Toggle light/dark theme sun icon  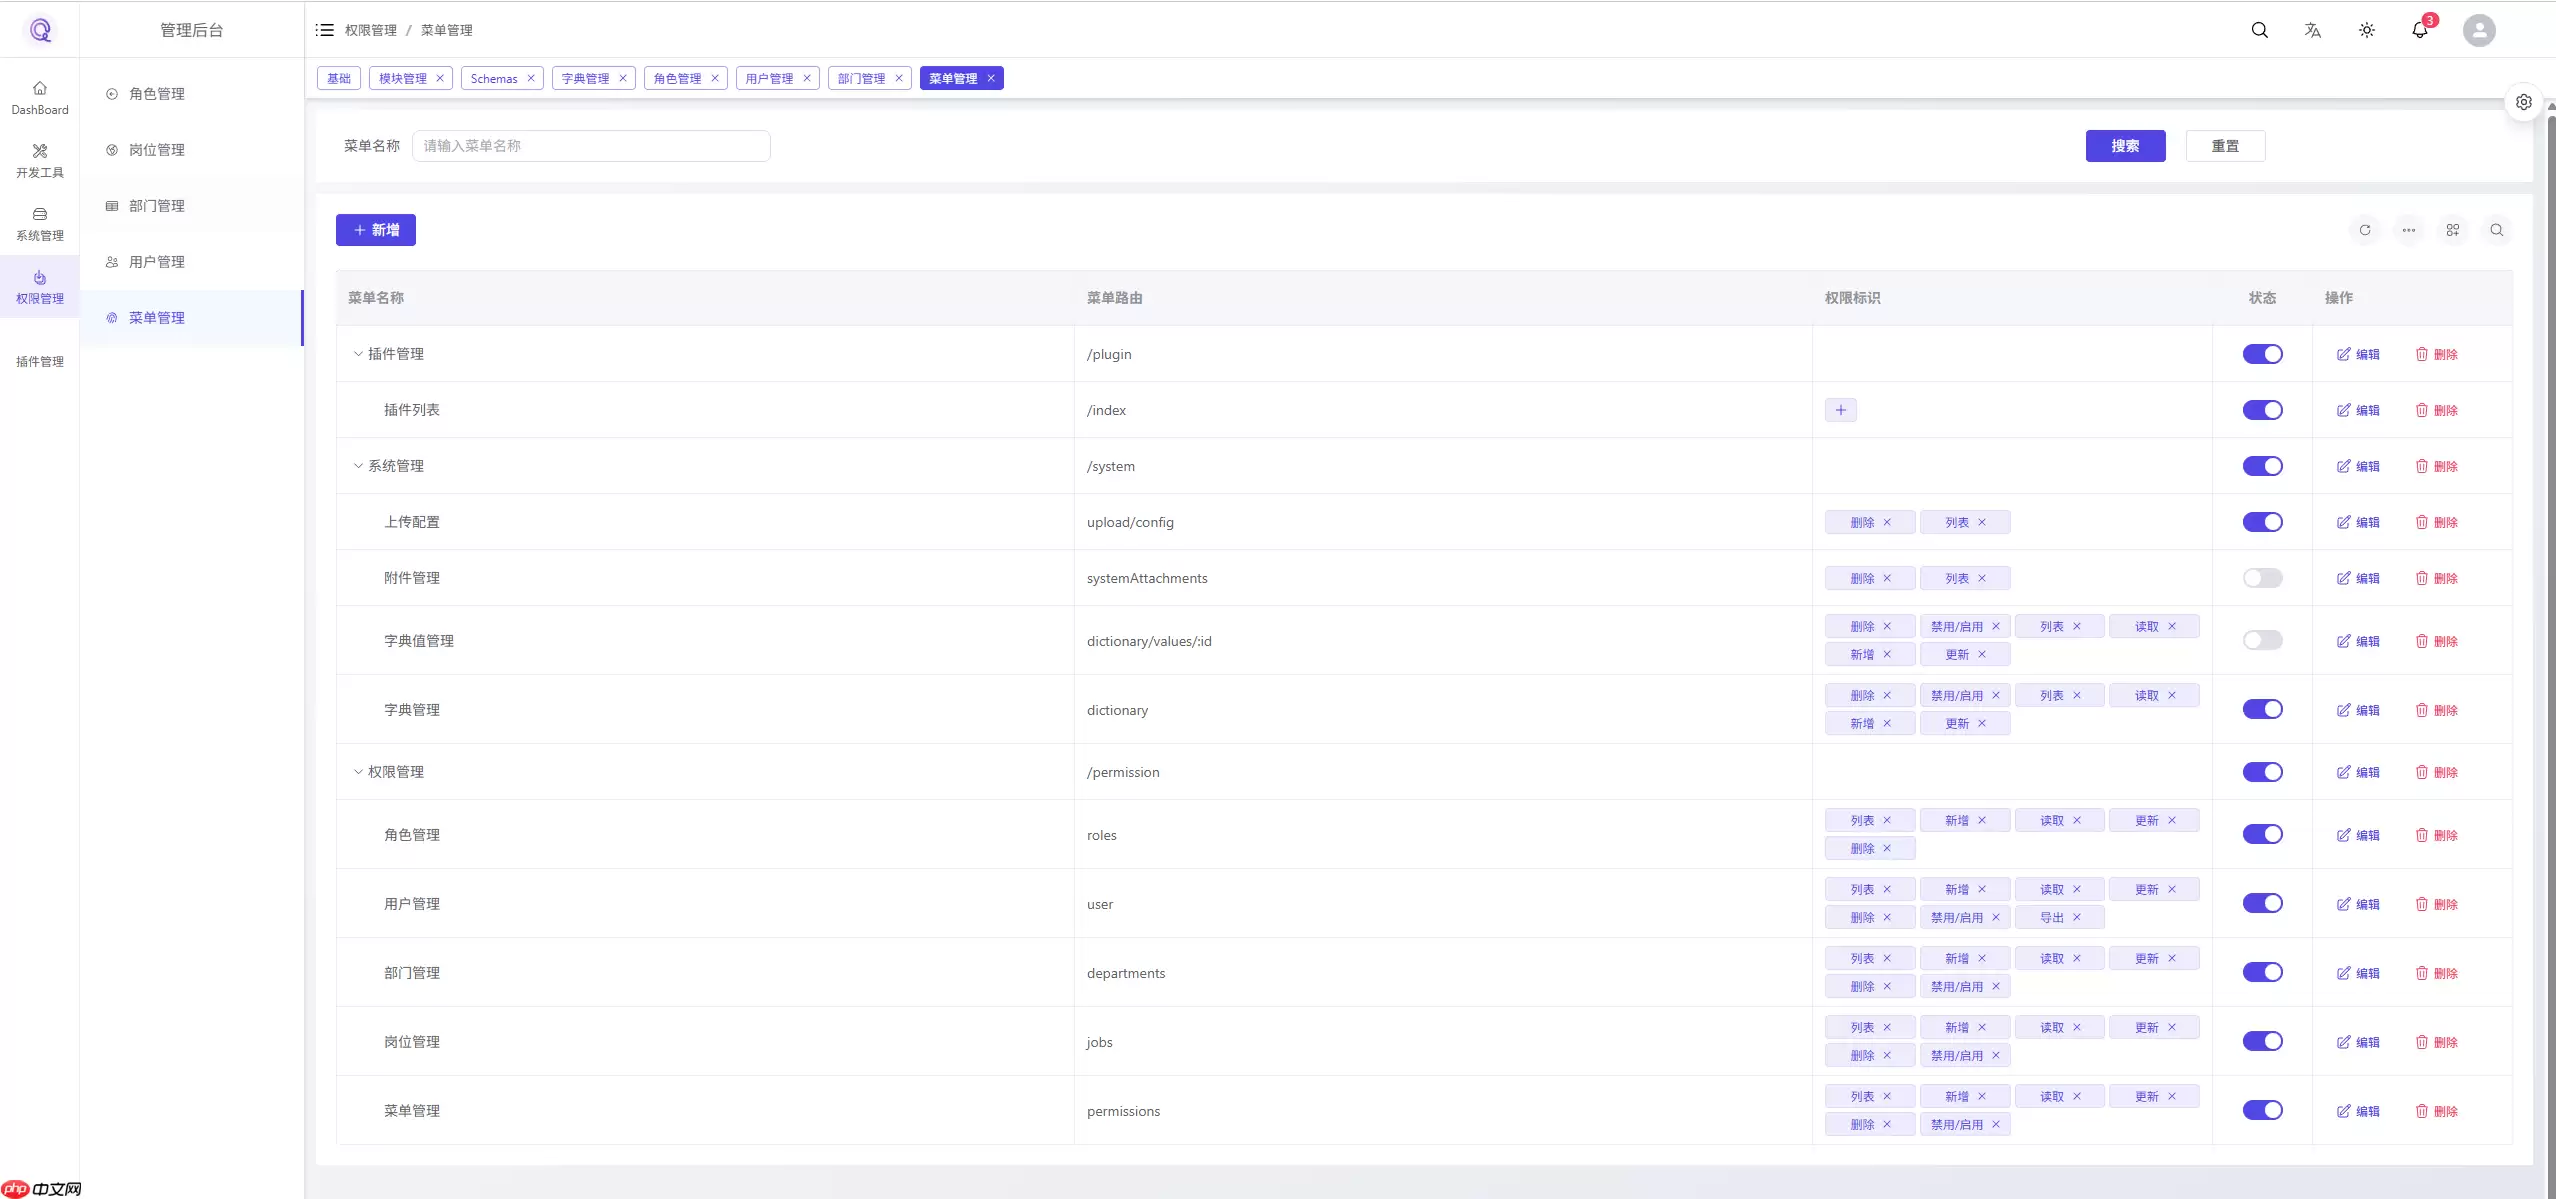click(x=2367, y=30)
